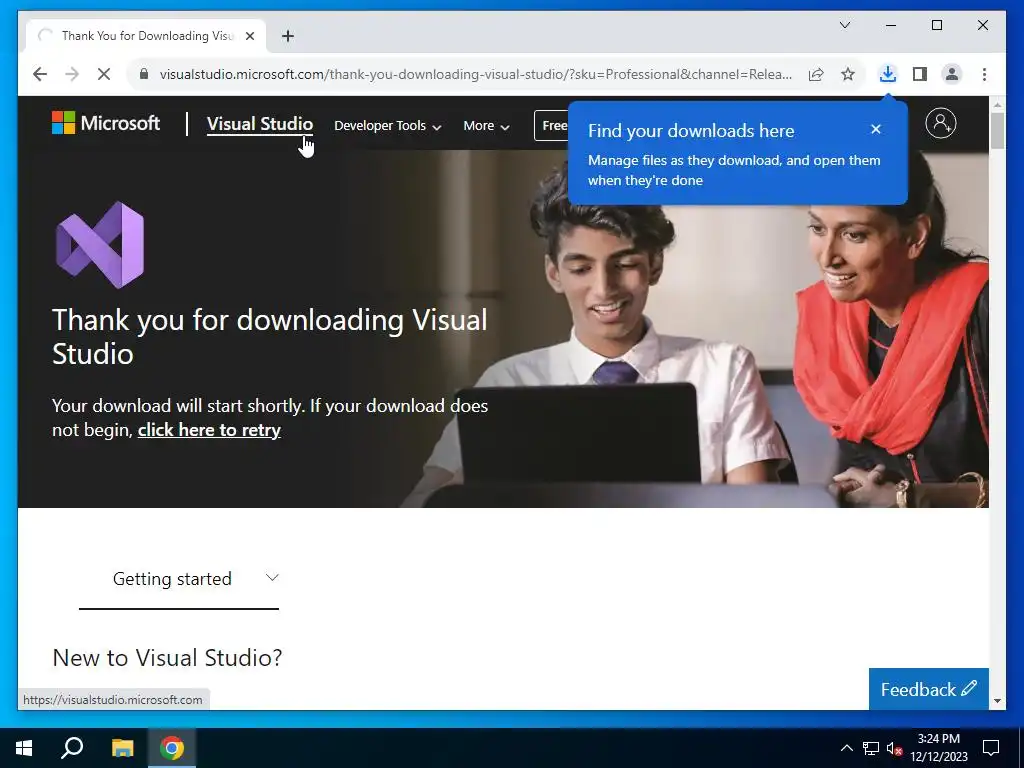Screen dimensions: 1024x768
Task: Open the clock showing 3:24 PM
Action: [938, 748]
